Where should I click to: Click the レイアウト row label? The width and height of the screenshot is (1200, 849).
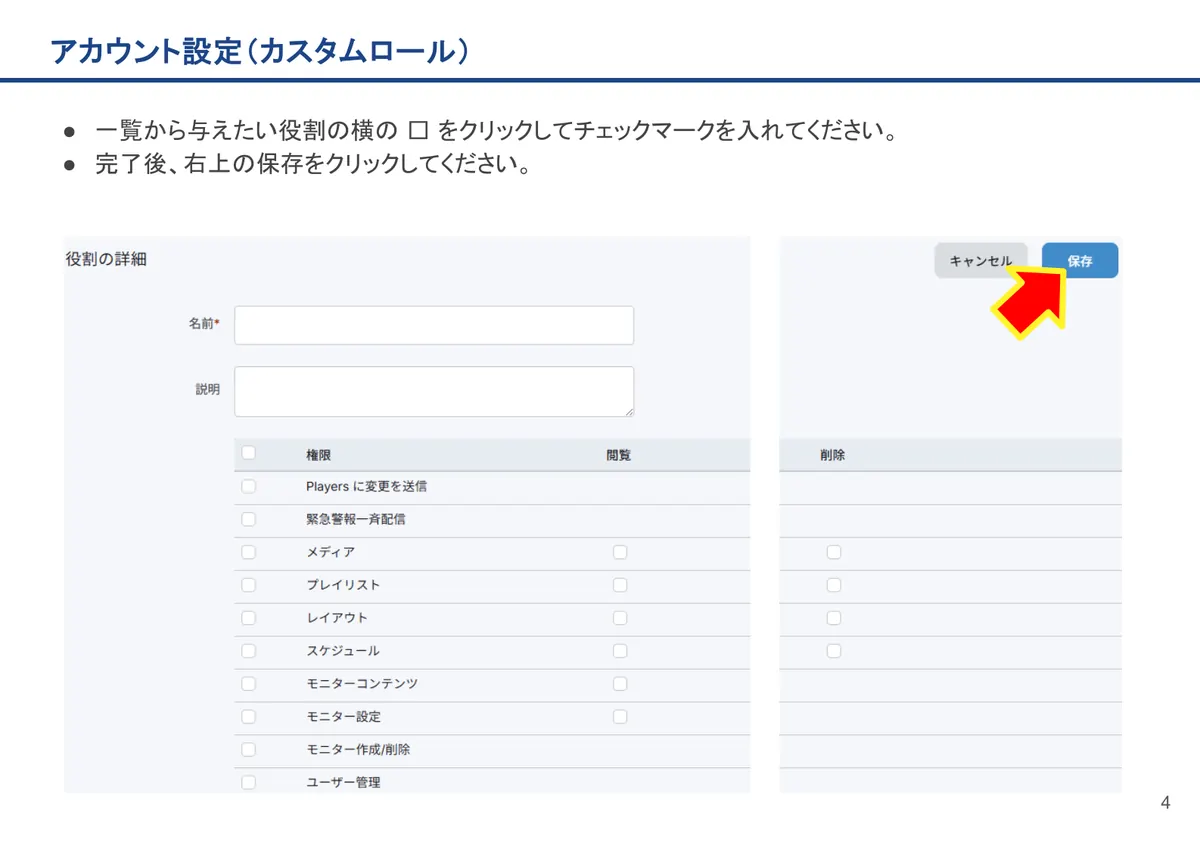coord(337,618)
